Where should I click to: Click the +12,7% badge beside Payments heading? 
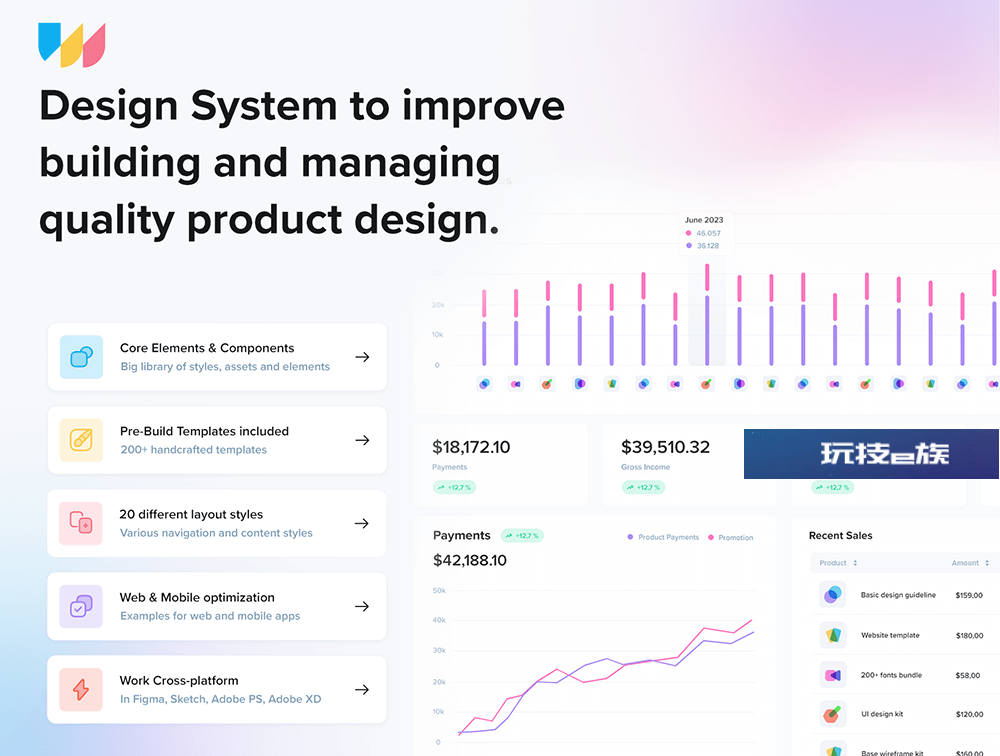click(522, 536)
